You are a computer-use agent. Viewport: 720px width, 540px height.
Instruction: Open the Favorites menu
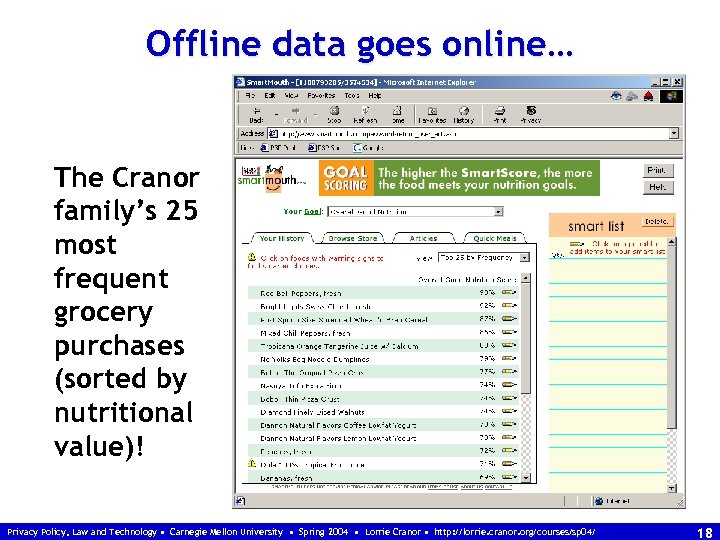click(x=321, y=96)
